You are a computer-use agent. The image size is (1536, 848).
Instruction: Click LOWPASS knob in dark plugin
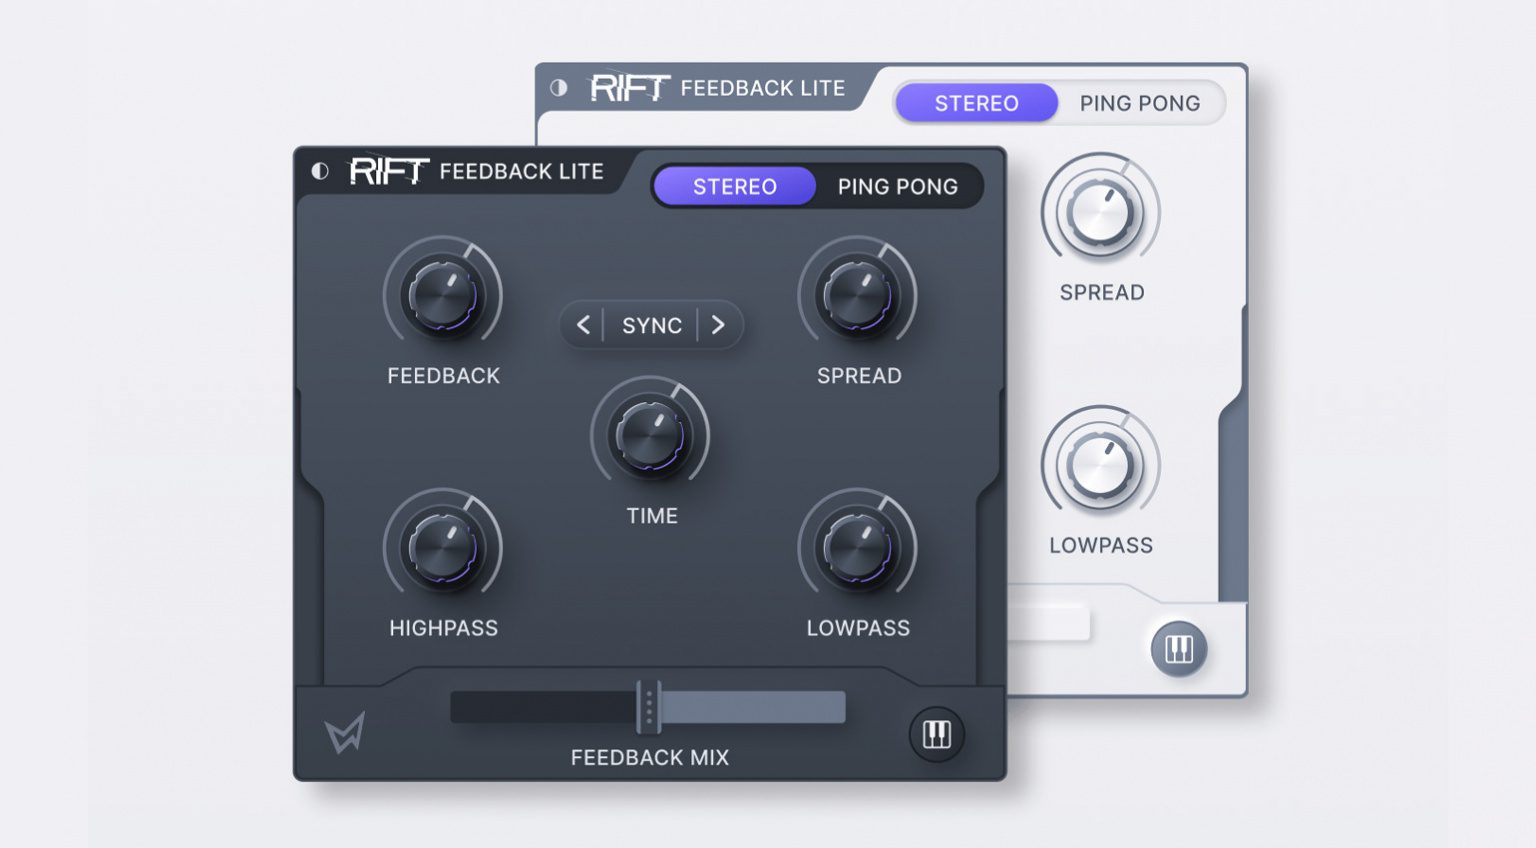tap(858, 548)
